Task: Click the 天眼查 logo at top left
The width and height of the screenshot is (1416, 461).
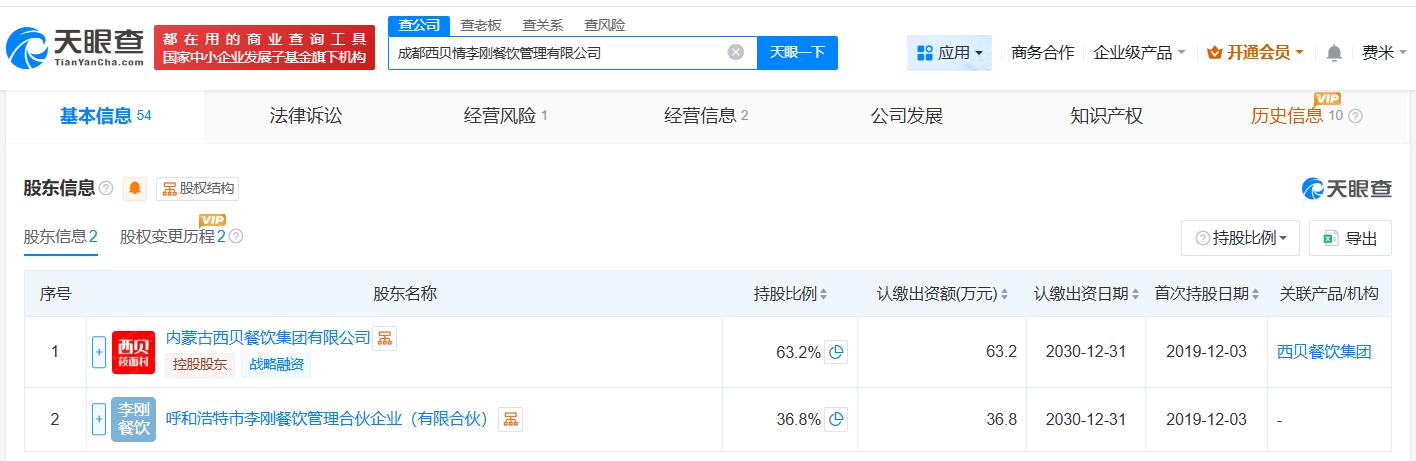Action: coord(70,46)
